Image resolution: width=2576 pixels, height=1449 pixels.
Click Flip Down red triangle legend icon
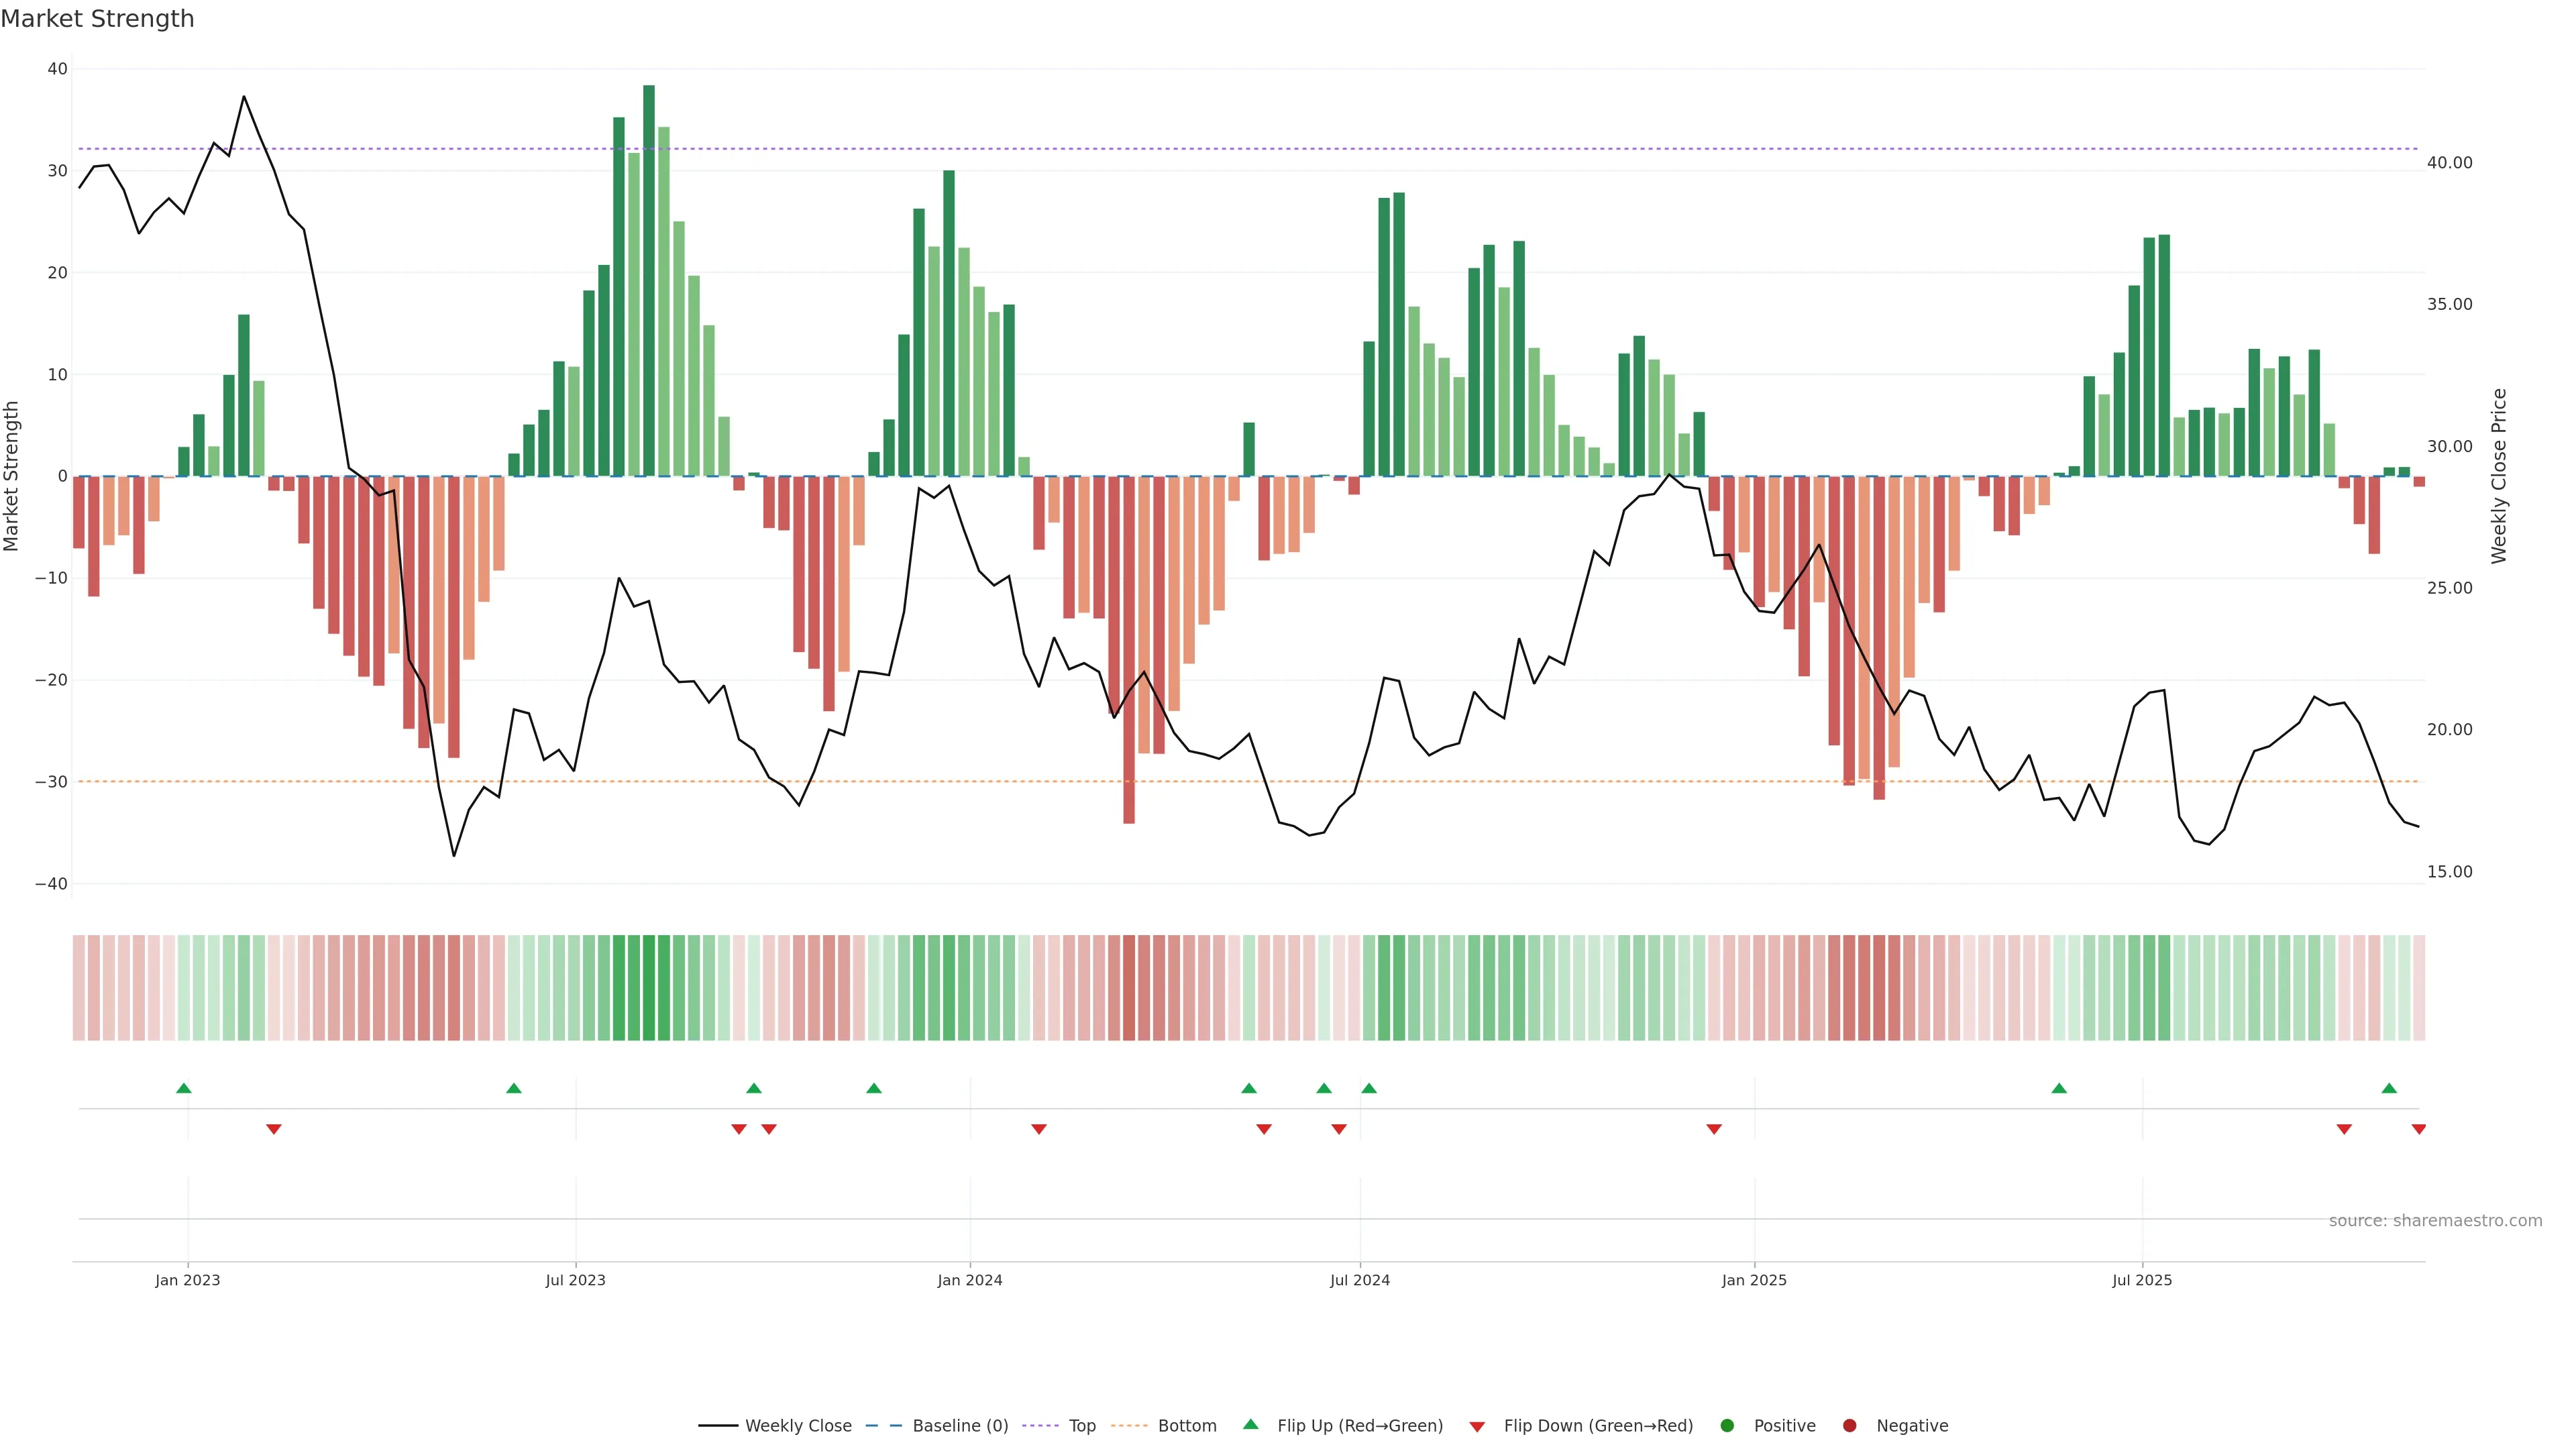point(1477,1426)
